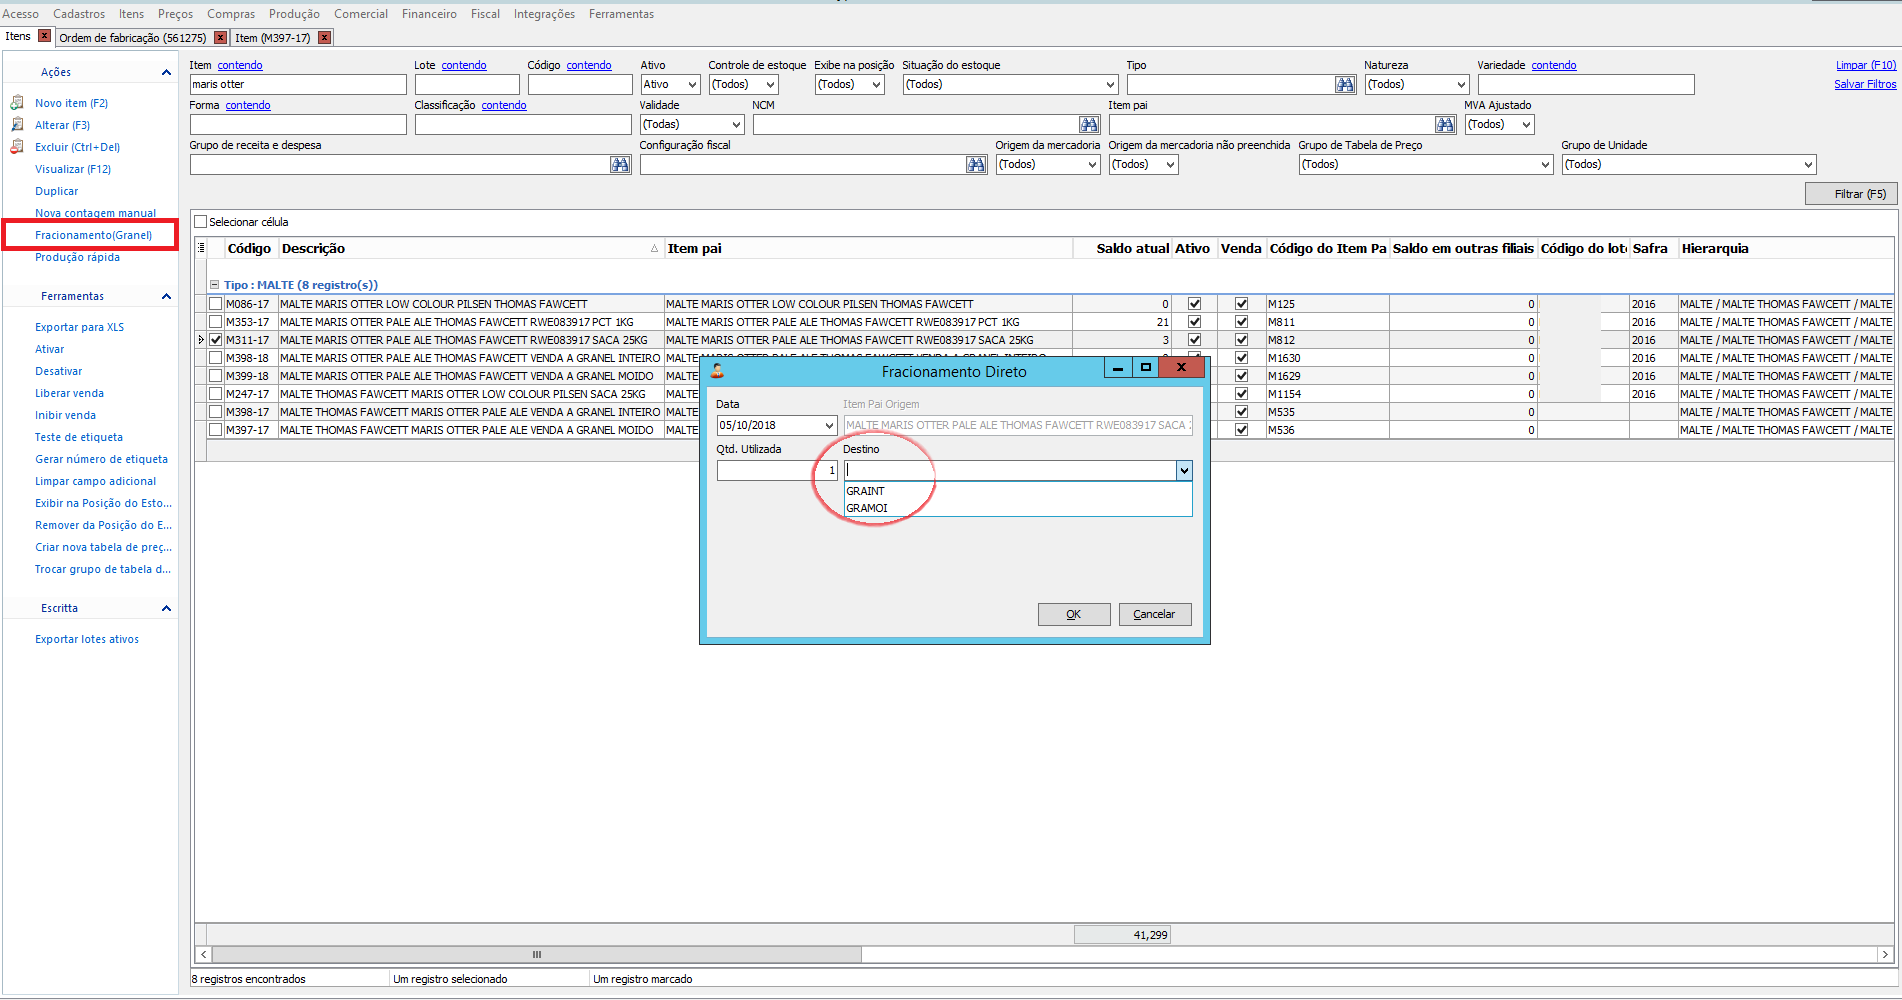The image size is (1902, 1000).
Task: Click OK in Fracionamento Direto dialog
Action: [1073, 614]
